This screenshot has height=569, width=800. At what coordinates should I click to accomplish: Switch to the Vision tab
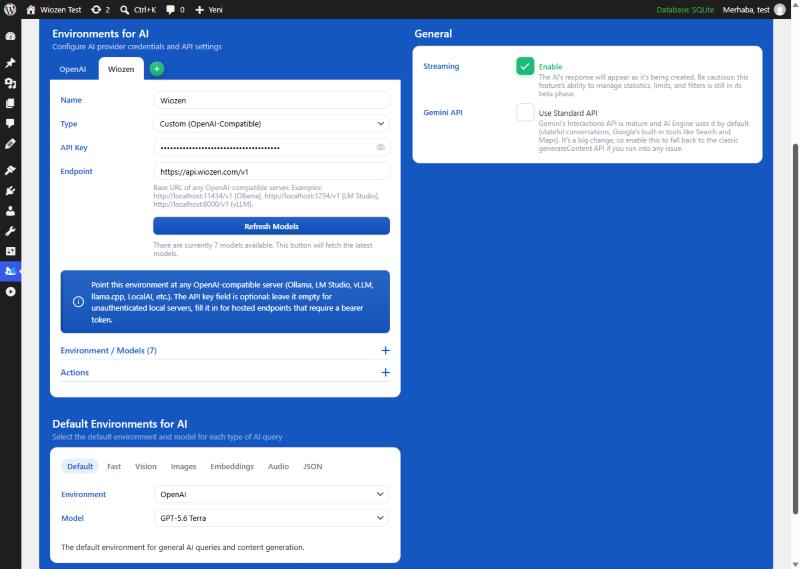145,466
